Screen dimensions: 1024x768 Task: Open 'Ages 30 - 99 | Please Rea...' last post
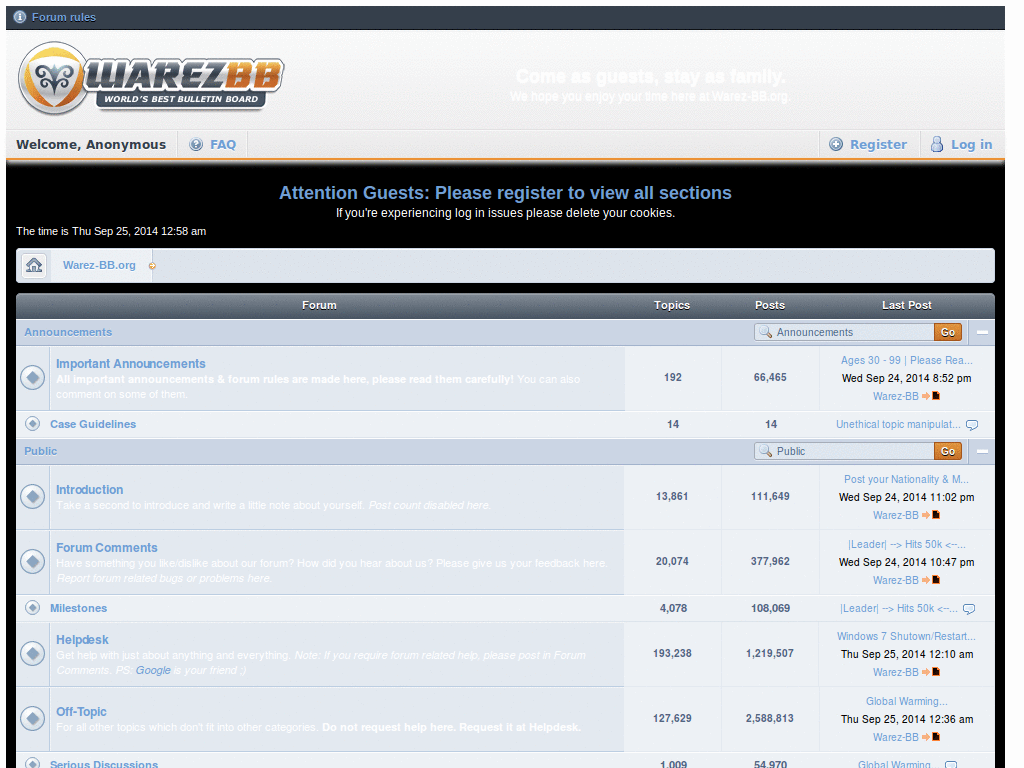pos(906,360)
